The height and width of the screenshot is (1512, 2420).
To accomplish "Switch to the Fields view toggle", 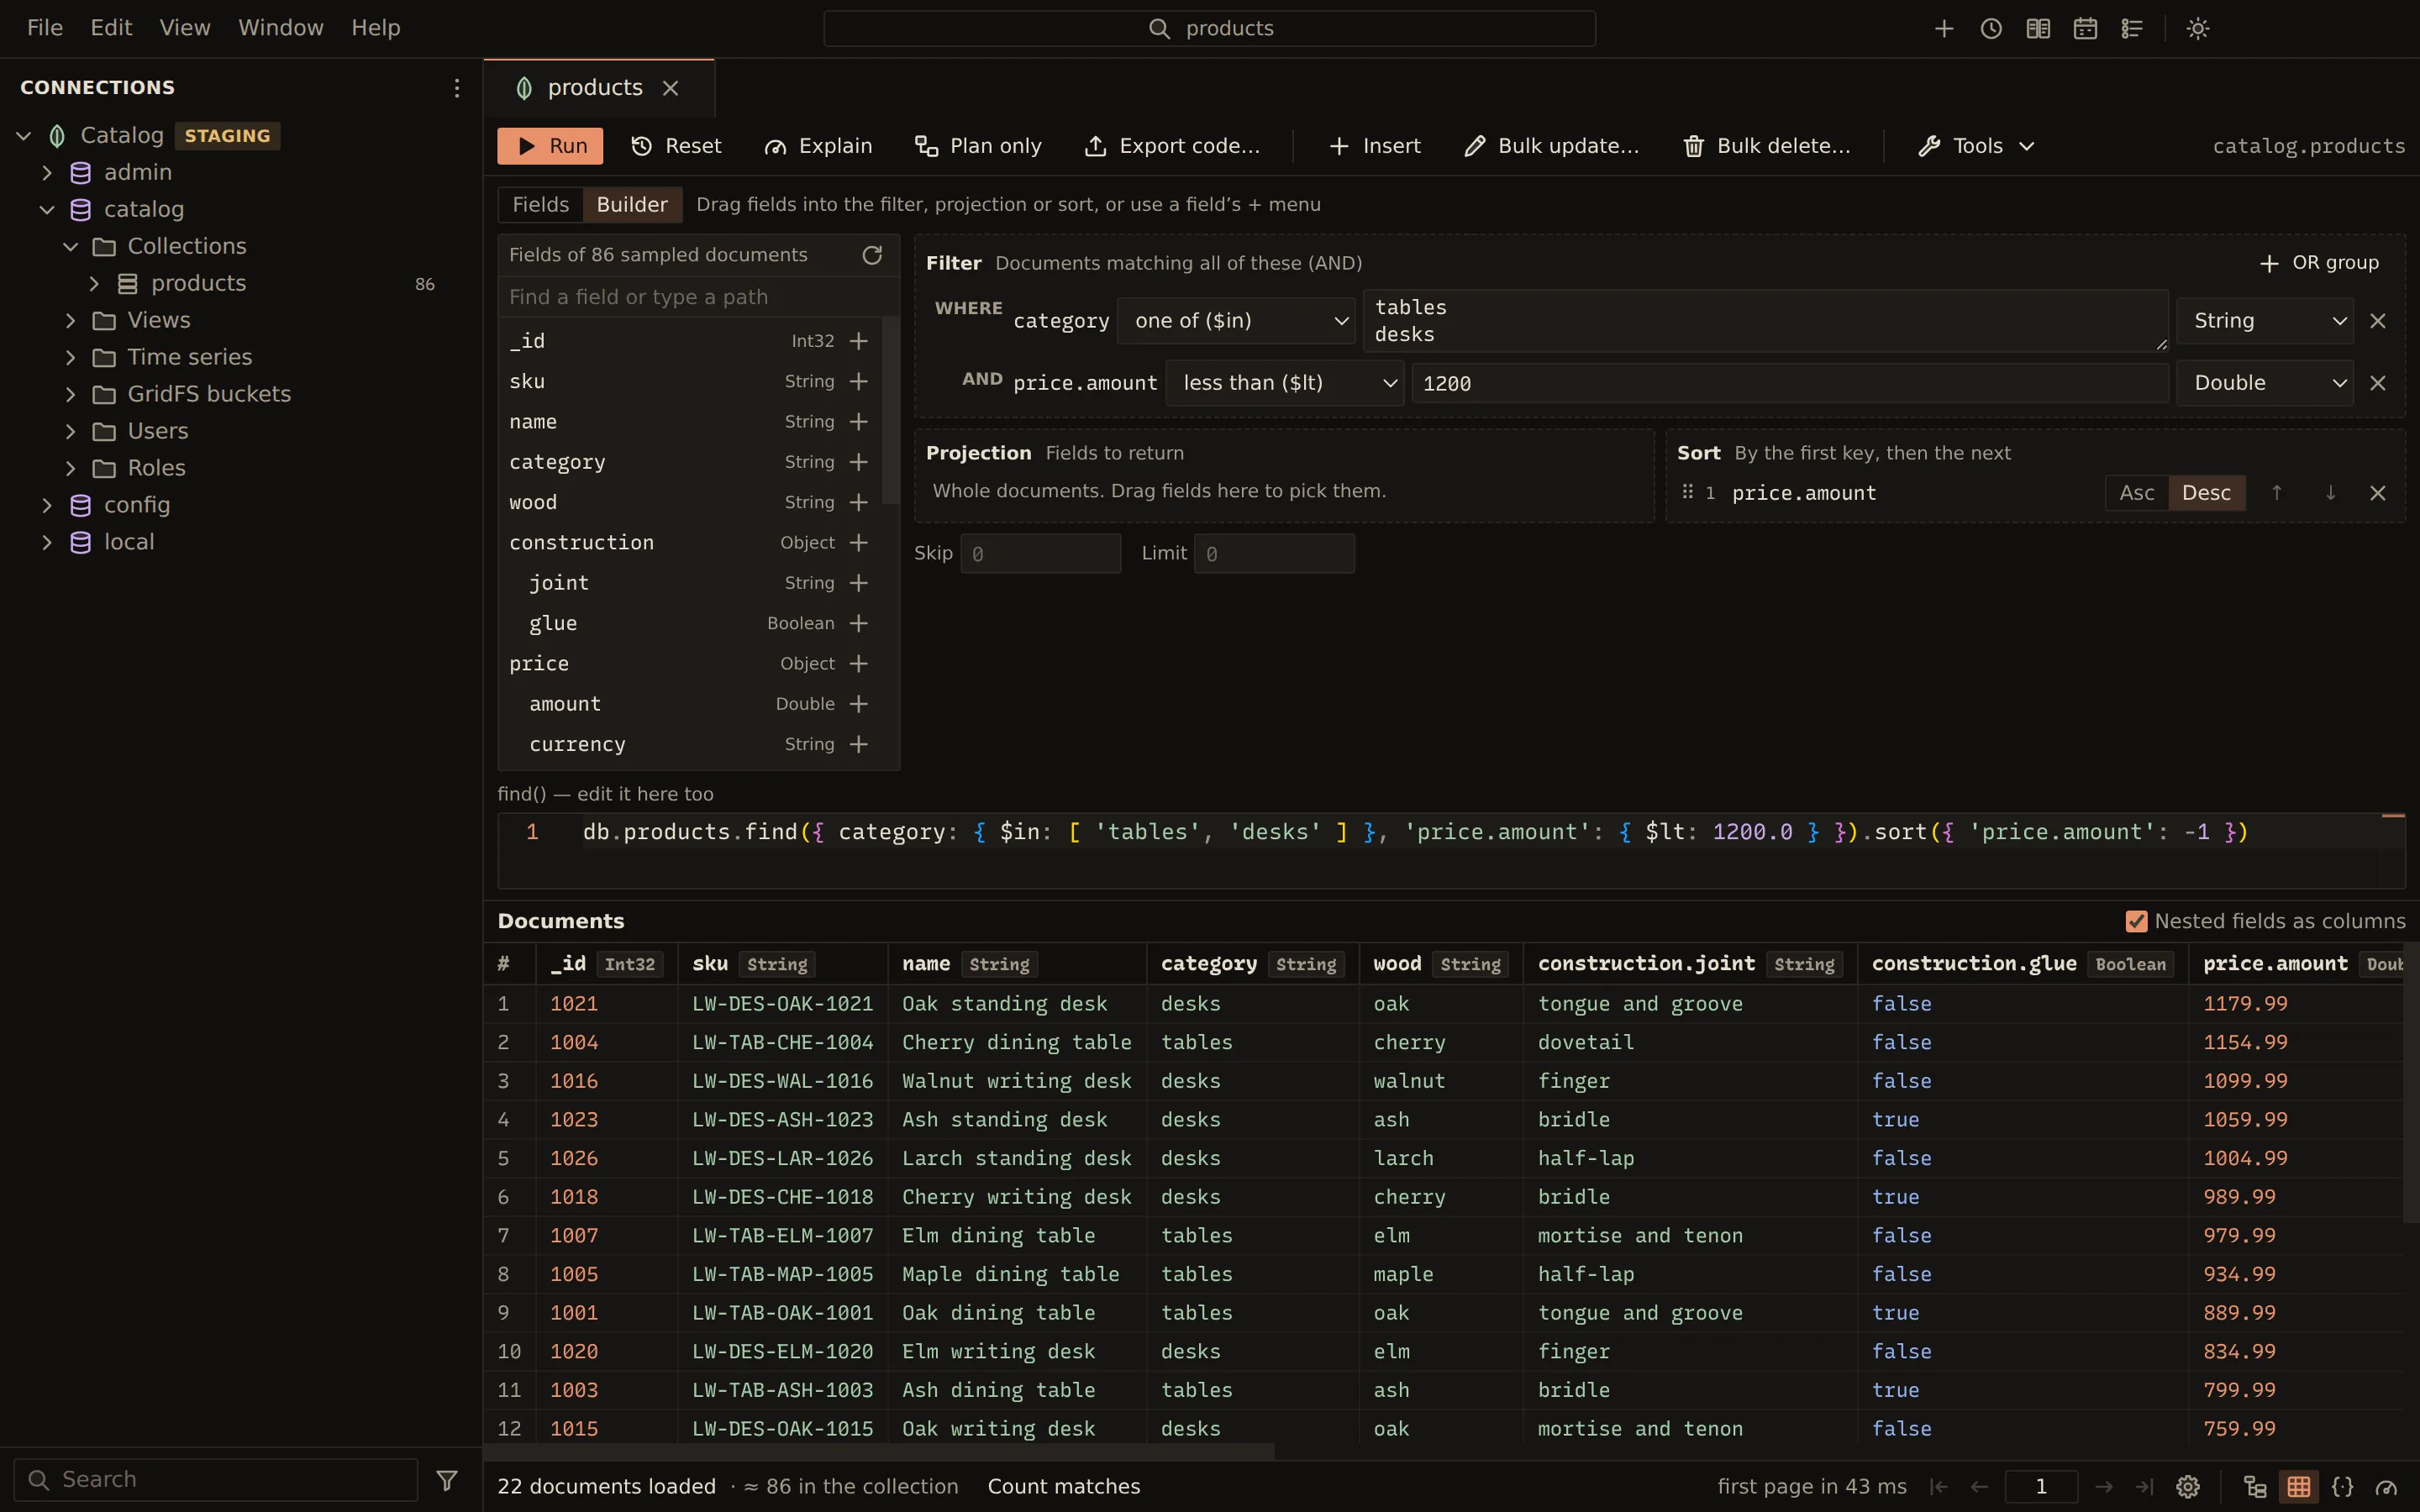I will (540, 205).
